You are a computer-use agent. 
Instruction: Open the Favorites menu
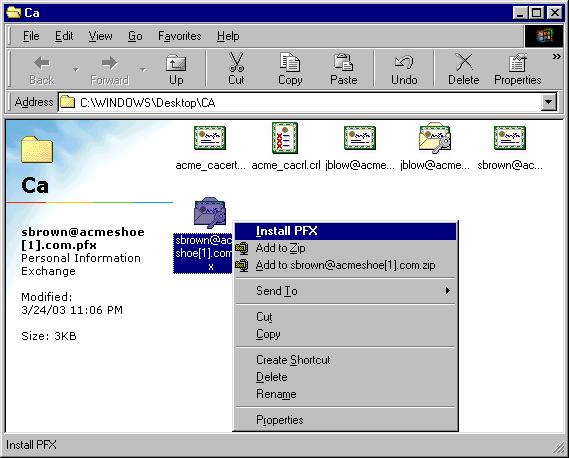tap(180, 36)
